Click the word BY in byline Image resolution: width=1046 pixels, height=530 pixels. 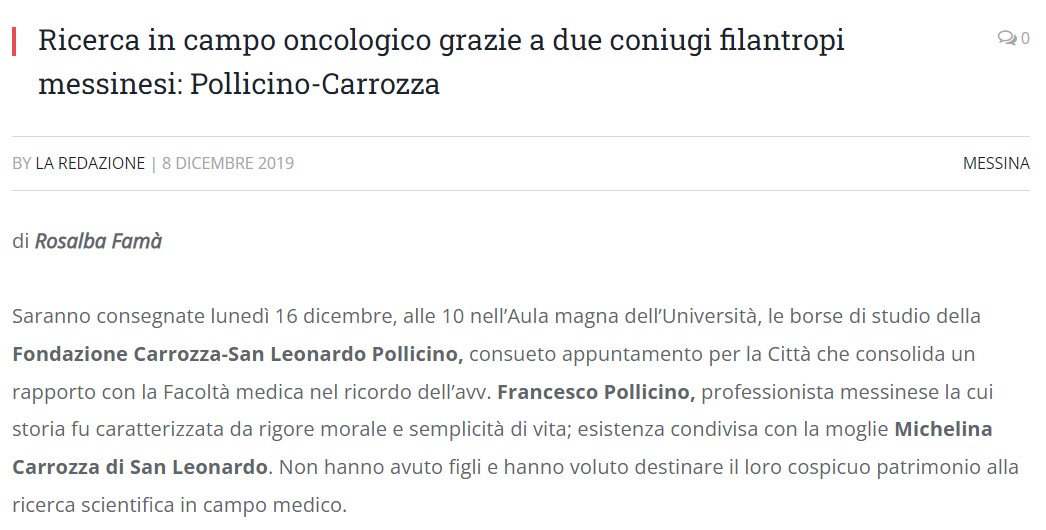coord(21,164)
